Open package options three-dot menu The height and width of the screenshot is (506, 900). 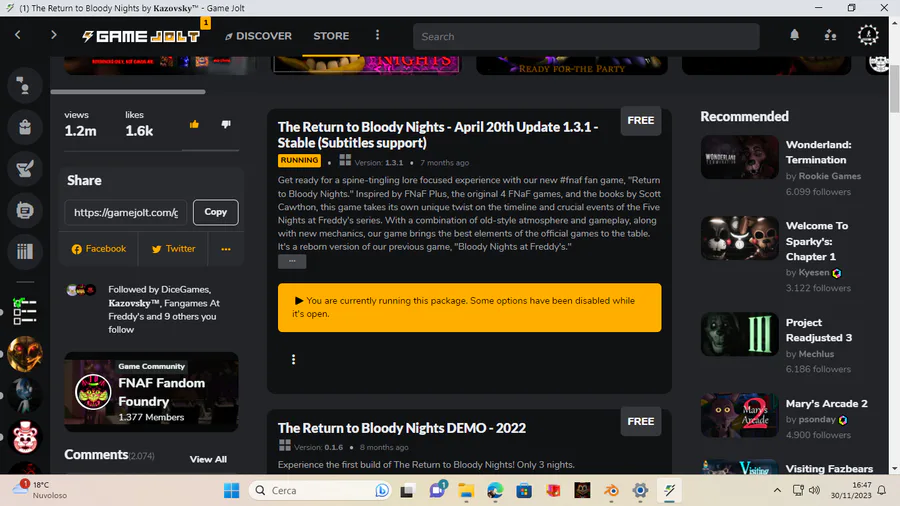tap(293, 359)
